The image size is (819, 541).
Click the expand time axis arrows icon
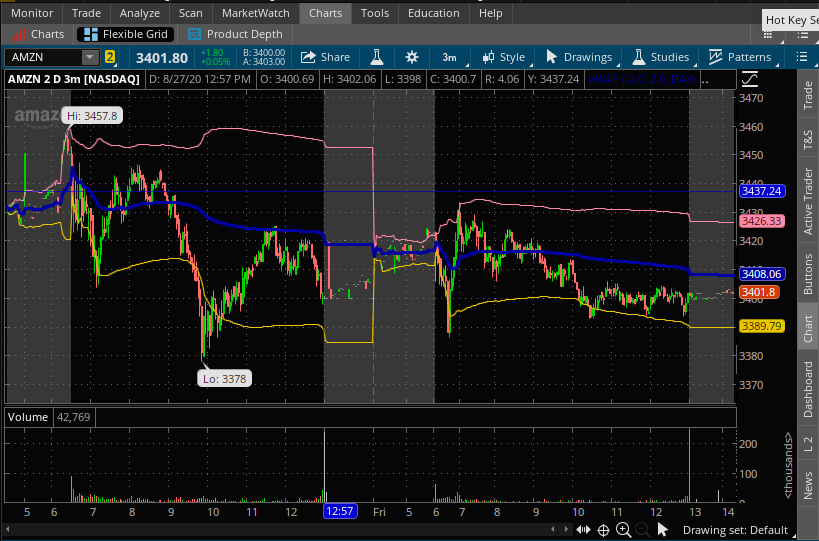tap(583, 530)
